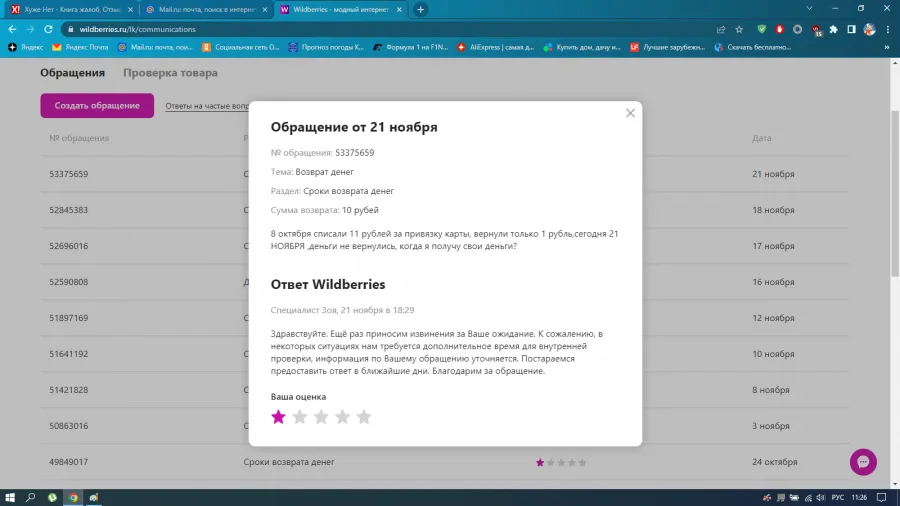The height and width of the screenshot is (506, 900).
Task: Open the Windows notification center
Action: pyautogui.click(x=882, y=497)
